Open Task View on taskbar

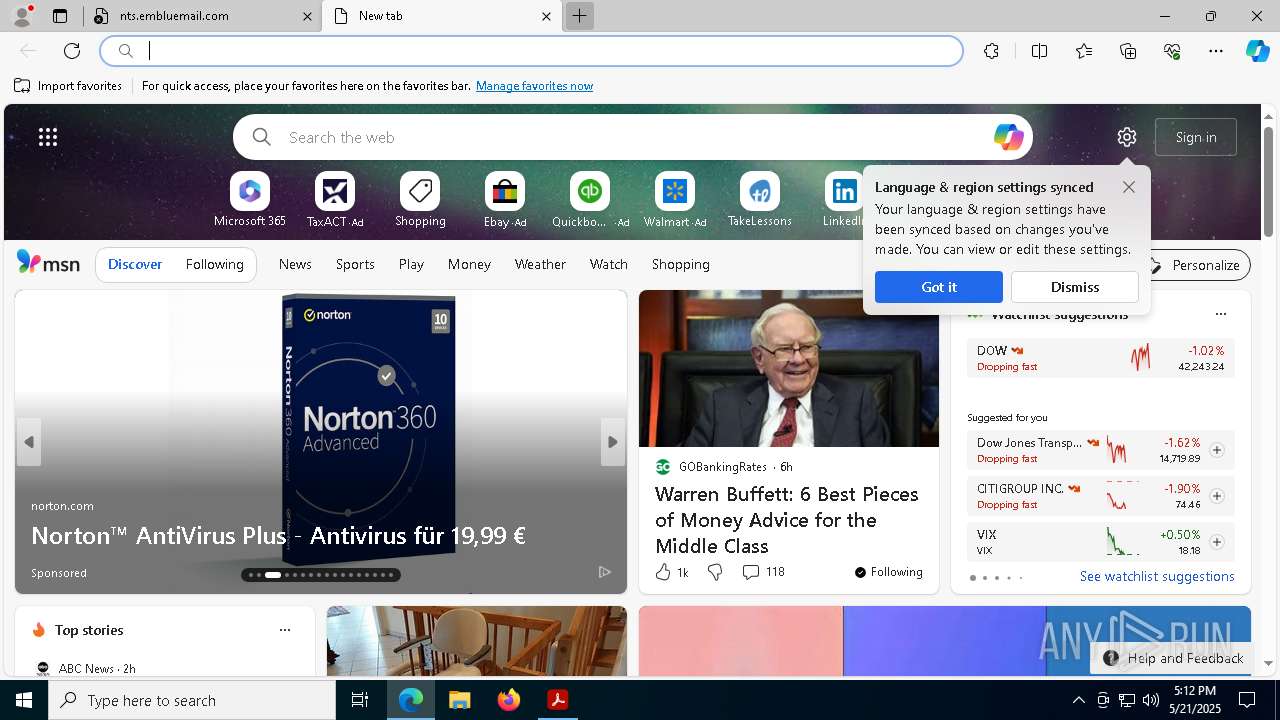click(x=360, y=700)
